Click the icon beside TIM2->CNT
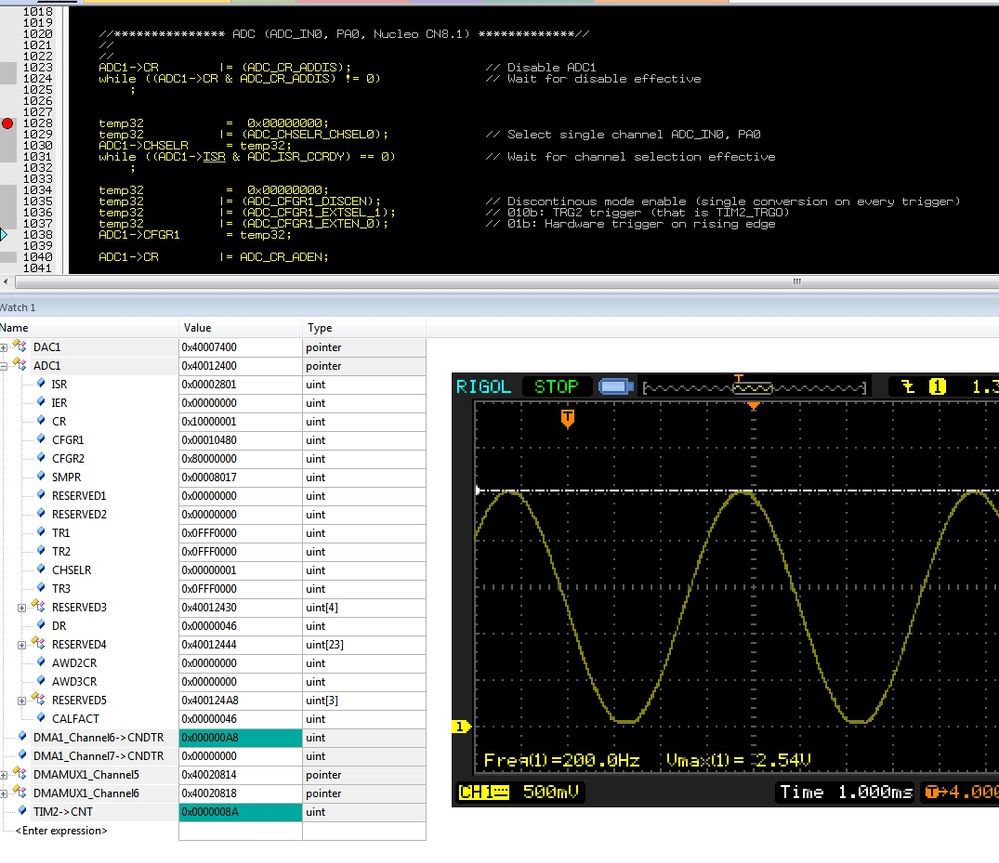Viewport: 999px width, 863px height. [x=22, y=811]
